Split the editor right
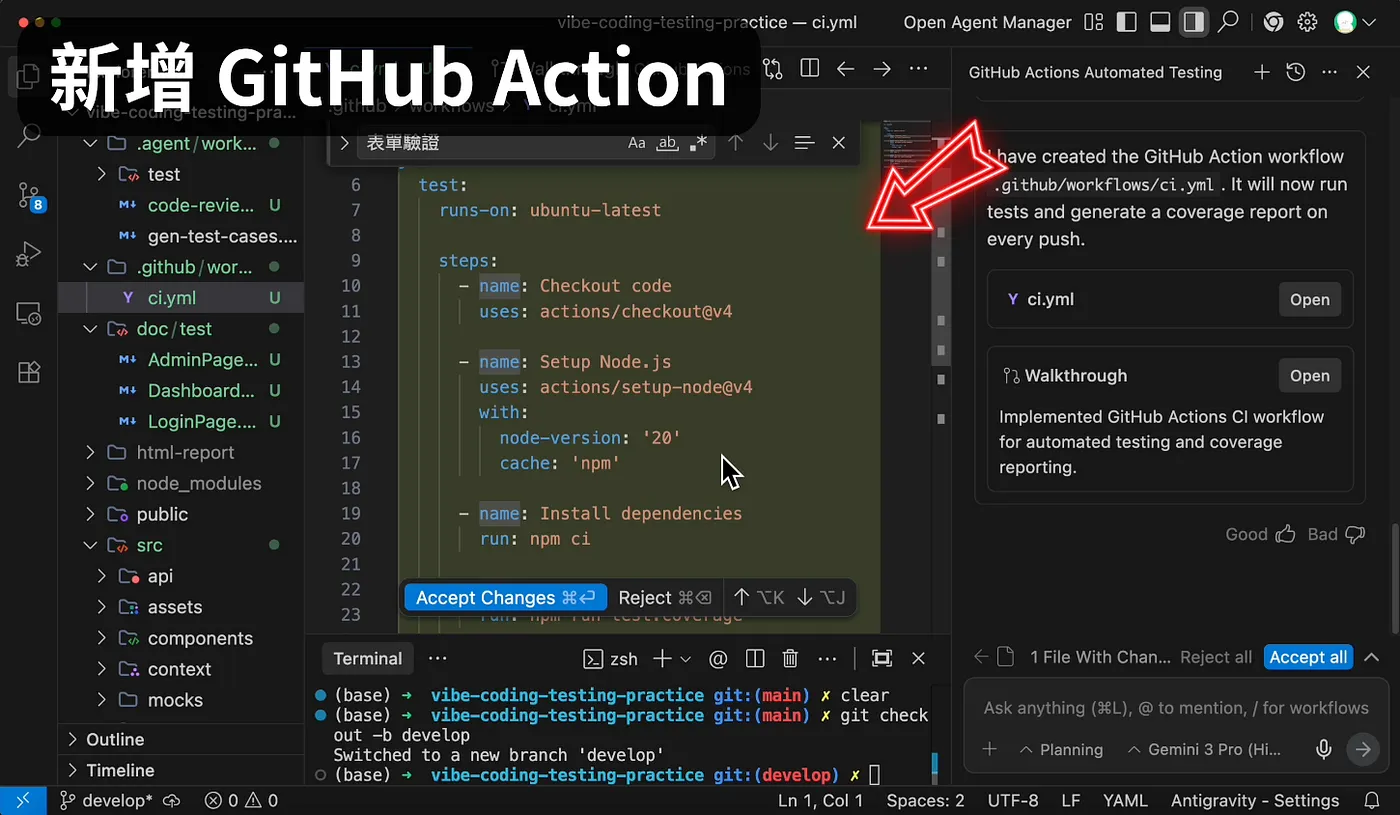 click(809, 69)
